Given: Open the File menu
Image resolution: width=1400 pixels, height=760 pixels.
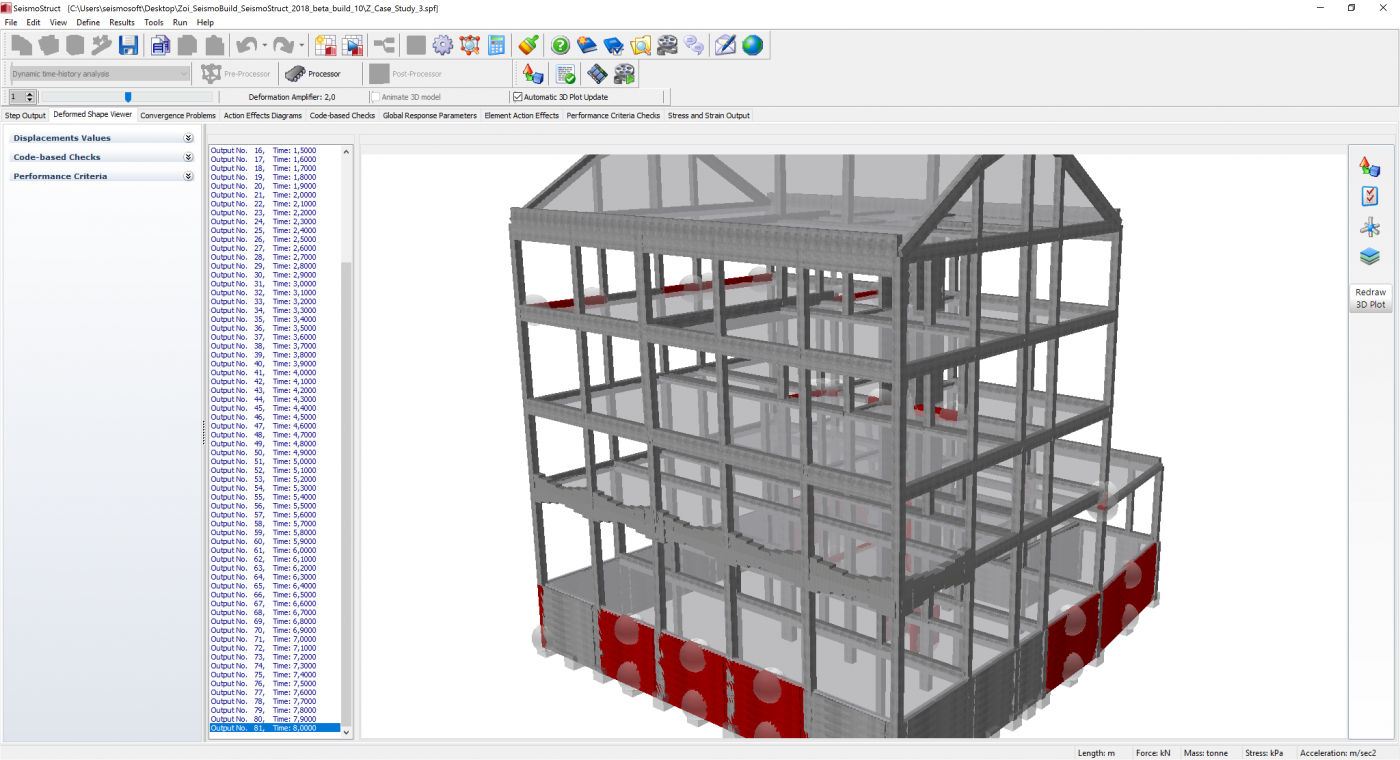Looking at the screenshot, I should 11,22.
